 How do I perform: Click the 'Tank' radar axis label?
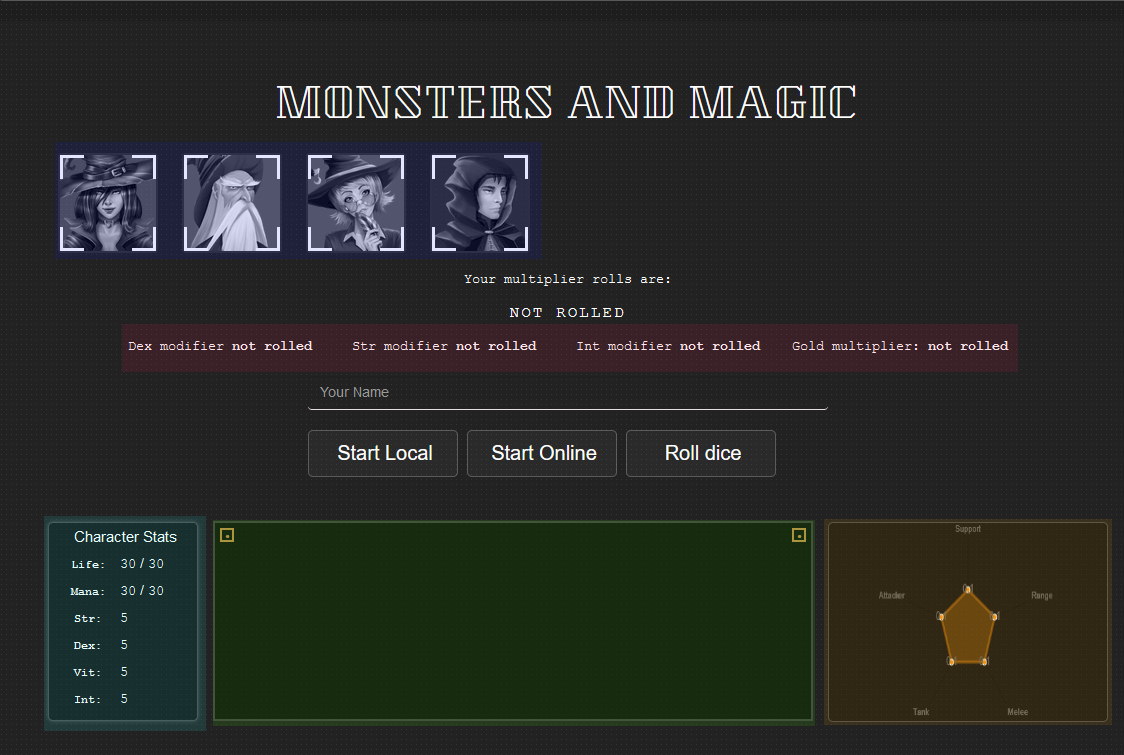[x=921, y=712]
